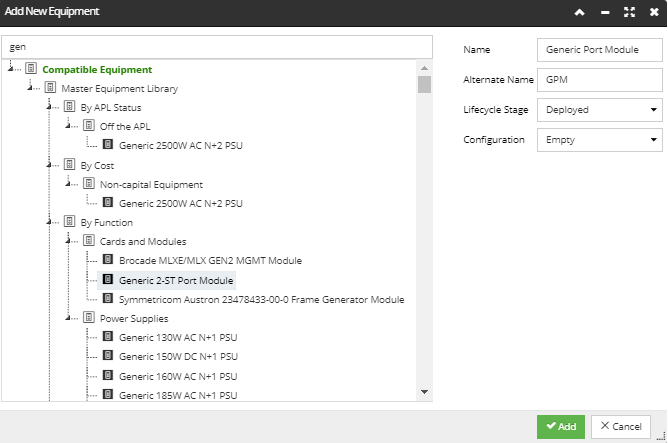
Task: Click the Master Equipment Library folder icon
Action: click(50, 87)
